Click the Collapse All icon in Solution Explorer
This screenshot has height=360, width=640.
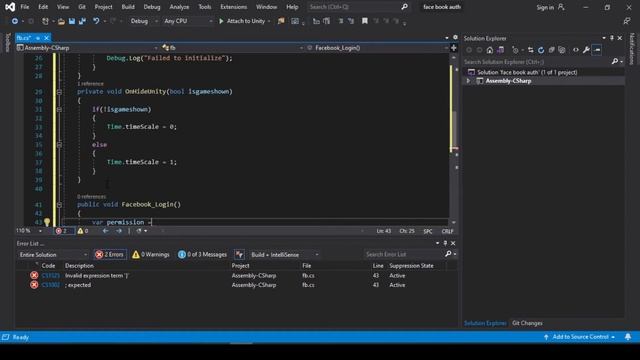click(x=551, y=50)
